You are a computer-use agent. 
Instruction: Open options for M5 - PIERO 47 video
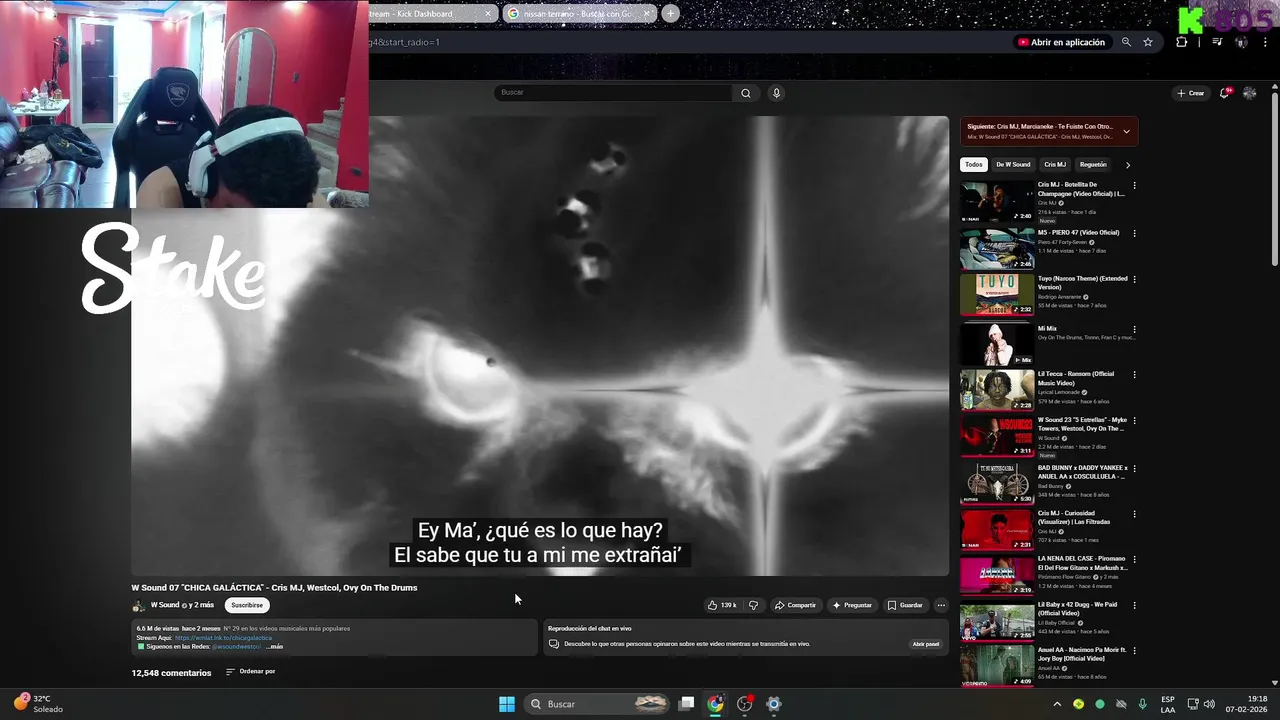(1134, 234)
